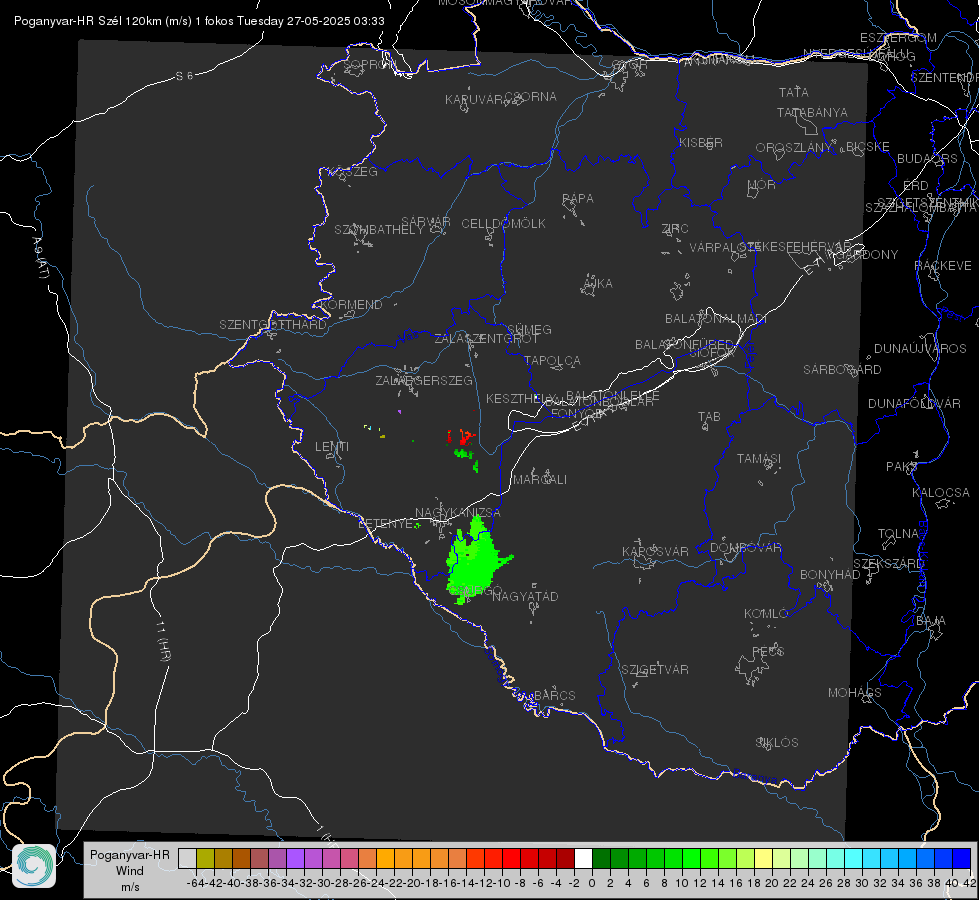Click the KAPOSVAR city label
Screen dimensions: 979x900
point(656,551)
